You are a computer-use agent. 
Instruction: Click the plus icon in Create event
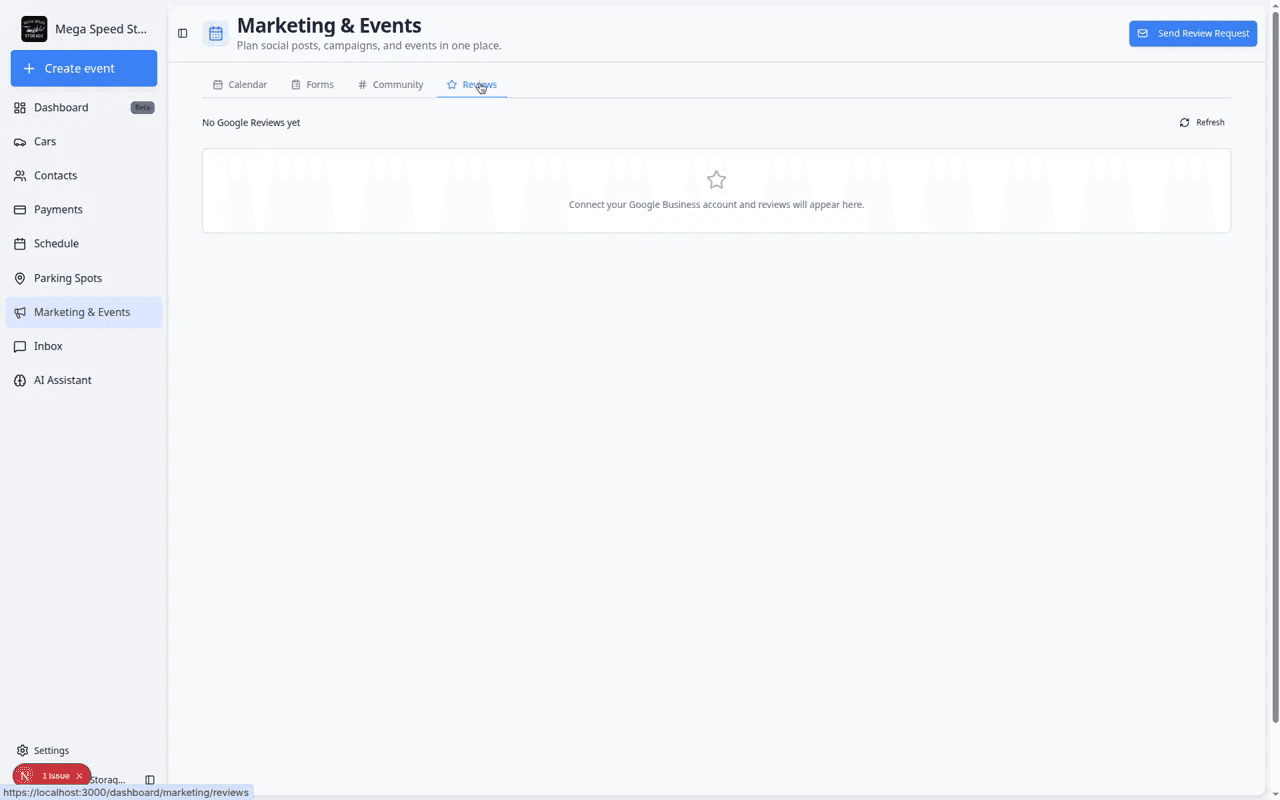(29, 68)
